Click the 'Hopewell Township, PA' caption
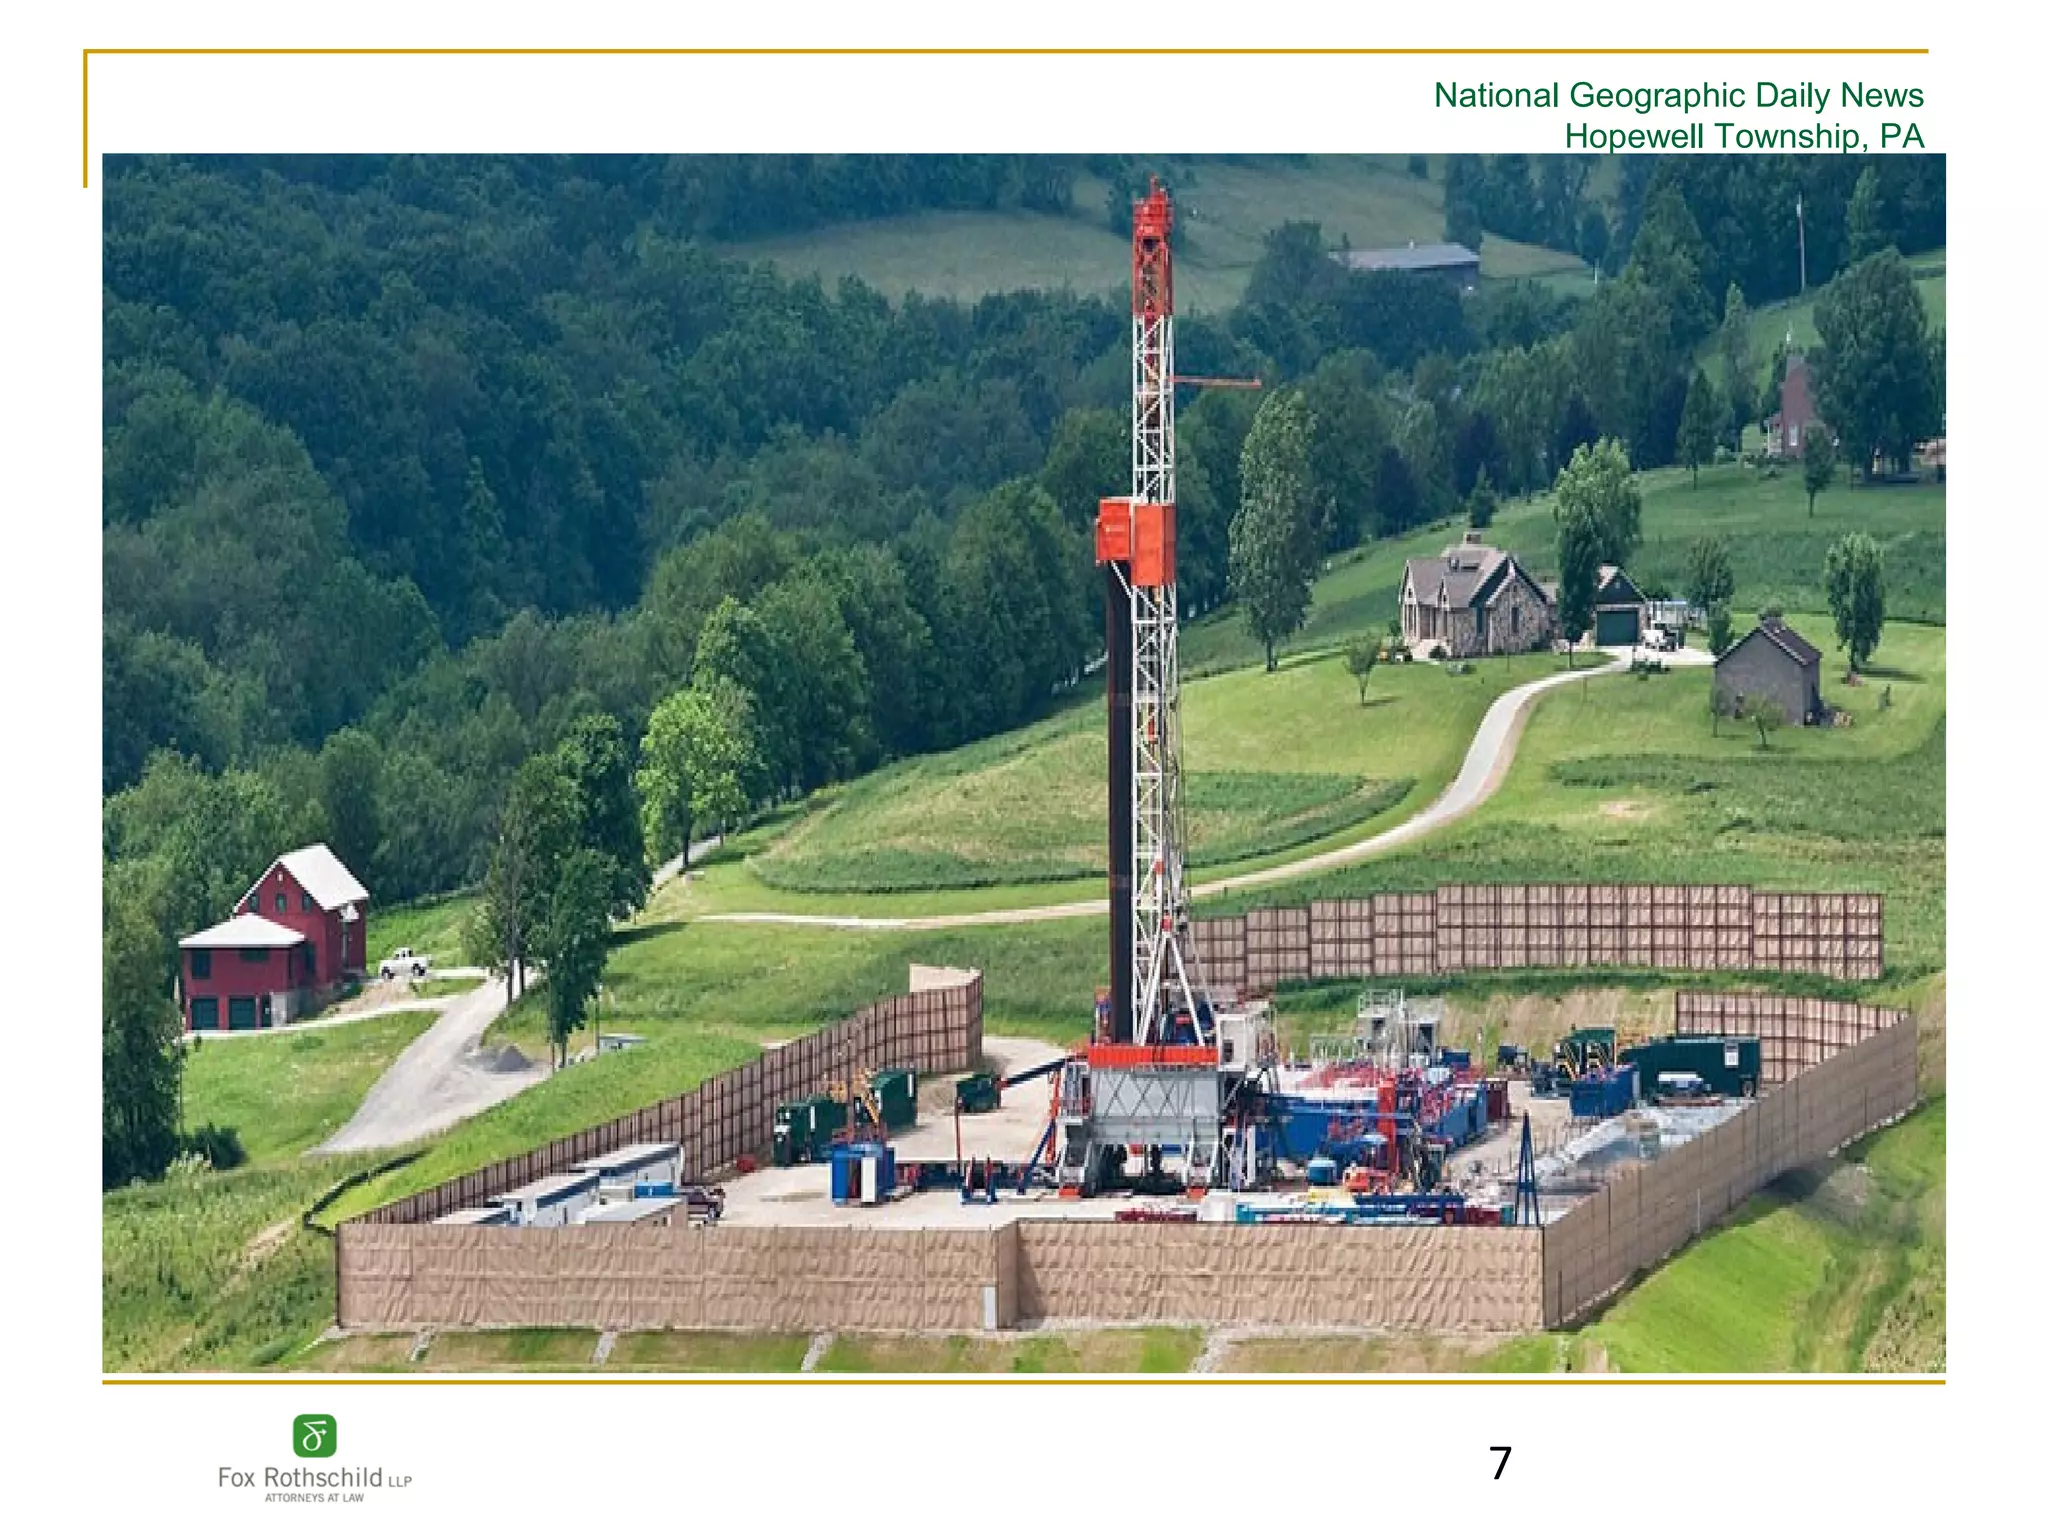 (1744, 136)
